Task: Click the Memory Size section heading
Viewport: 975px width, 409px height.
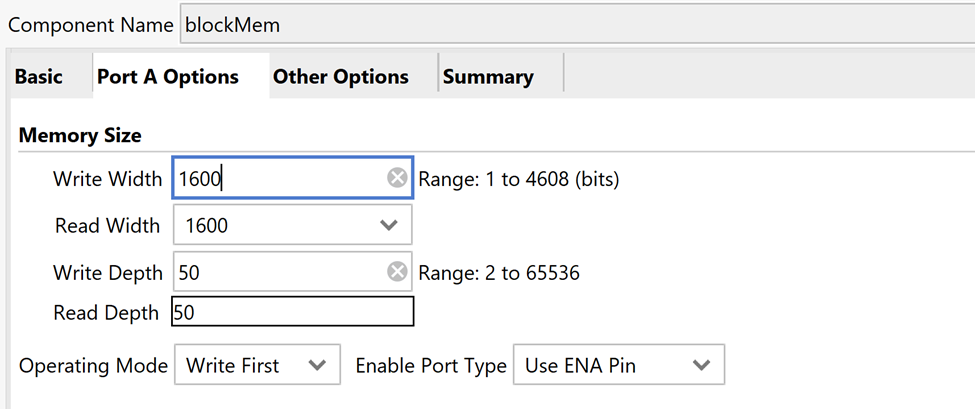Action: pyautogui.click(x=80, y=135)
